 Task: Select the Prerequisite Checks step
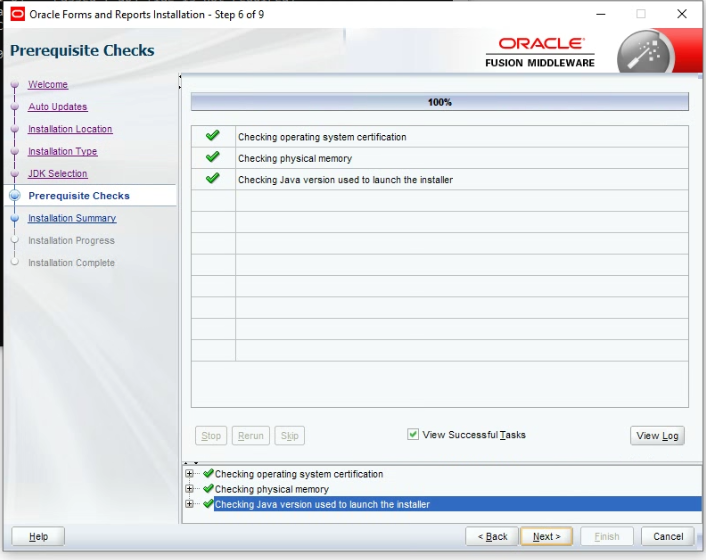click(79, 195)
